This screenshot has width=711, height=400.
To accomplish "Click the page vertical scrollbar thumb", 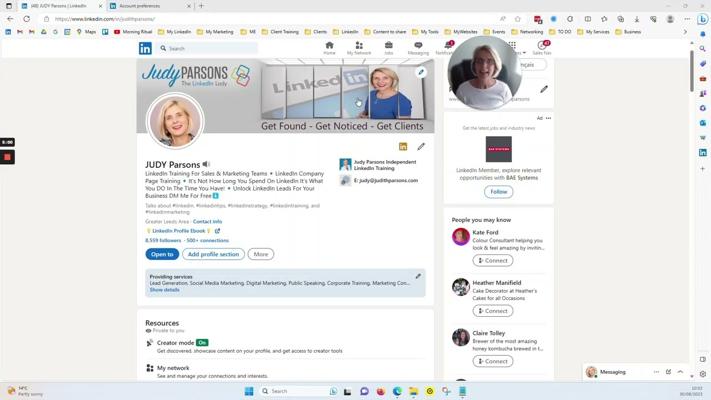I will click(692, 70).
